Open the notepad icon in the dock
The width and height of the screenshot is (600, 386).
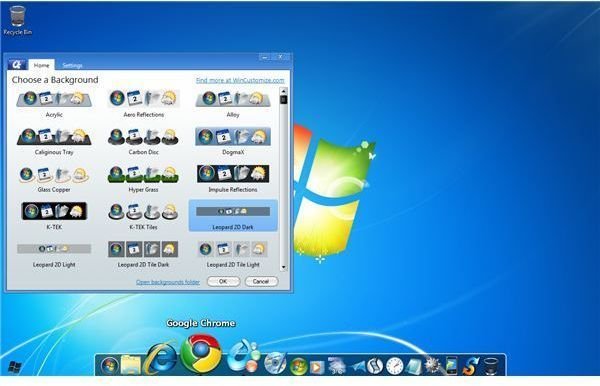[414, 366]
